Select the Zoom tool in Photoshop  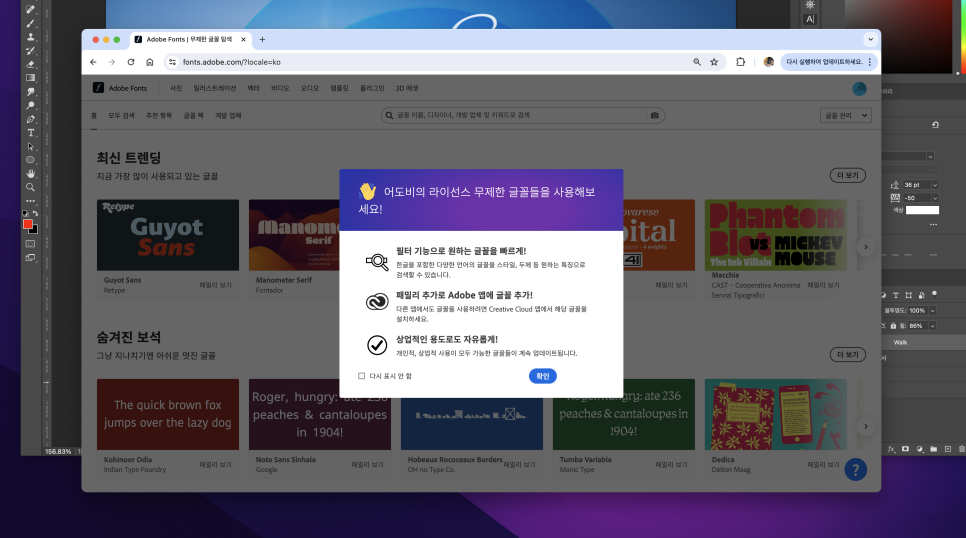tap(30, 187)
